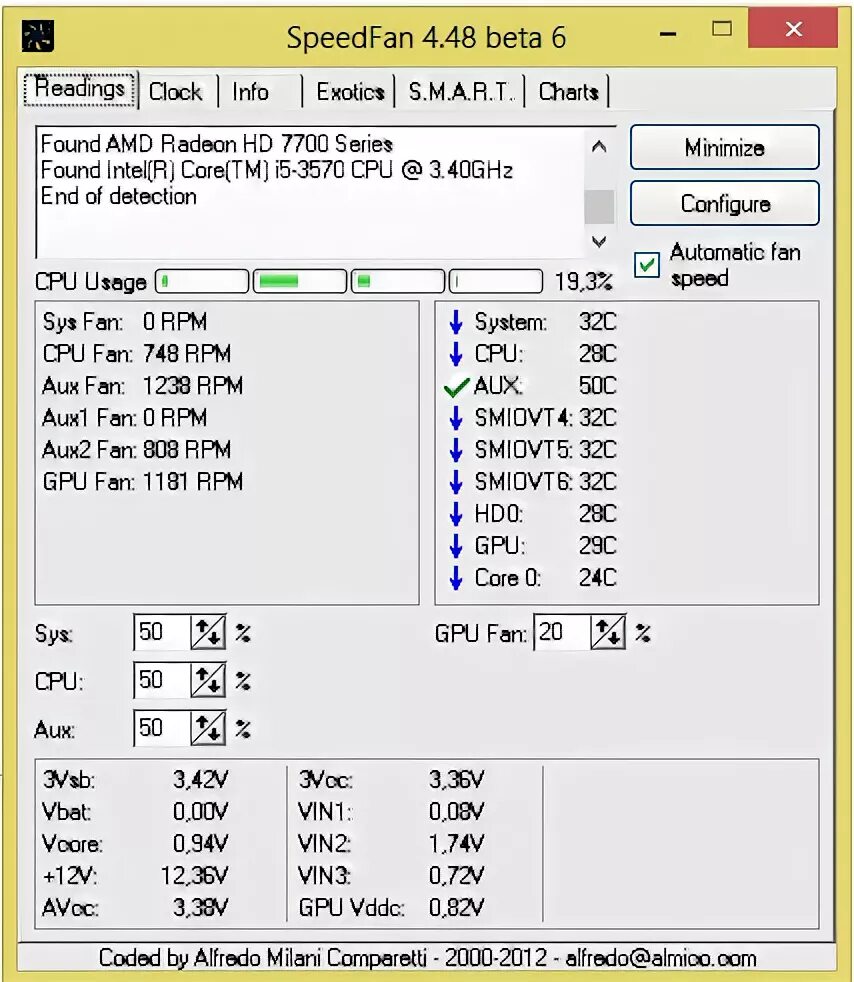Click the Aux speed spinner arrows
Image resolution: width=854 pixels, height=982 pixels.
pyautogui.click(x=208, y=728)
